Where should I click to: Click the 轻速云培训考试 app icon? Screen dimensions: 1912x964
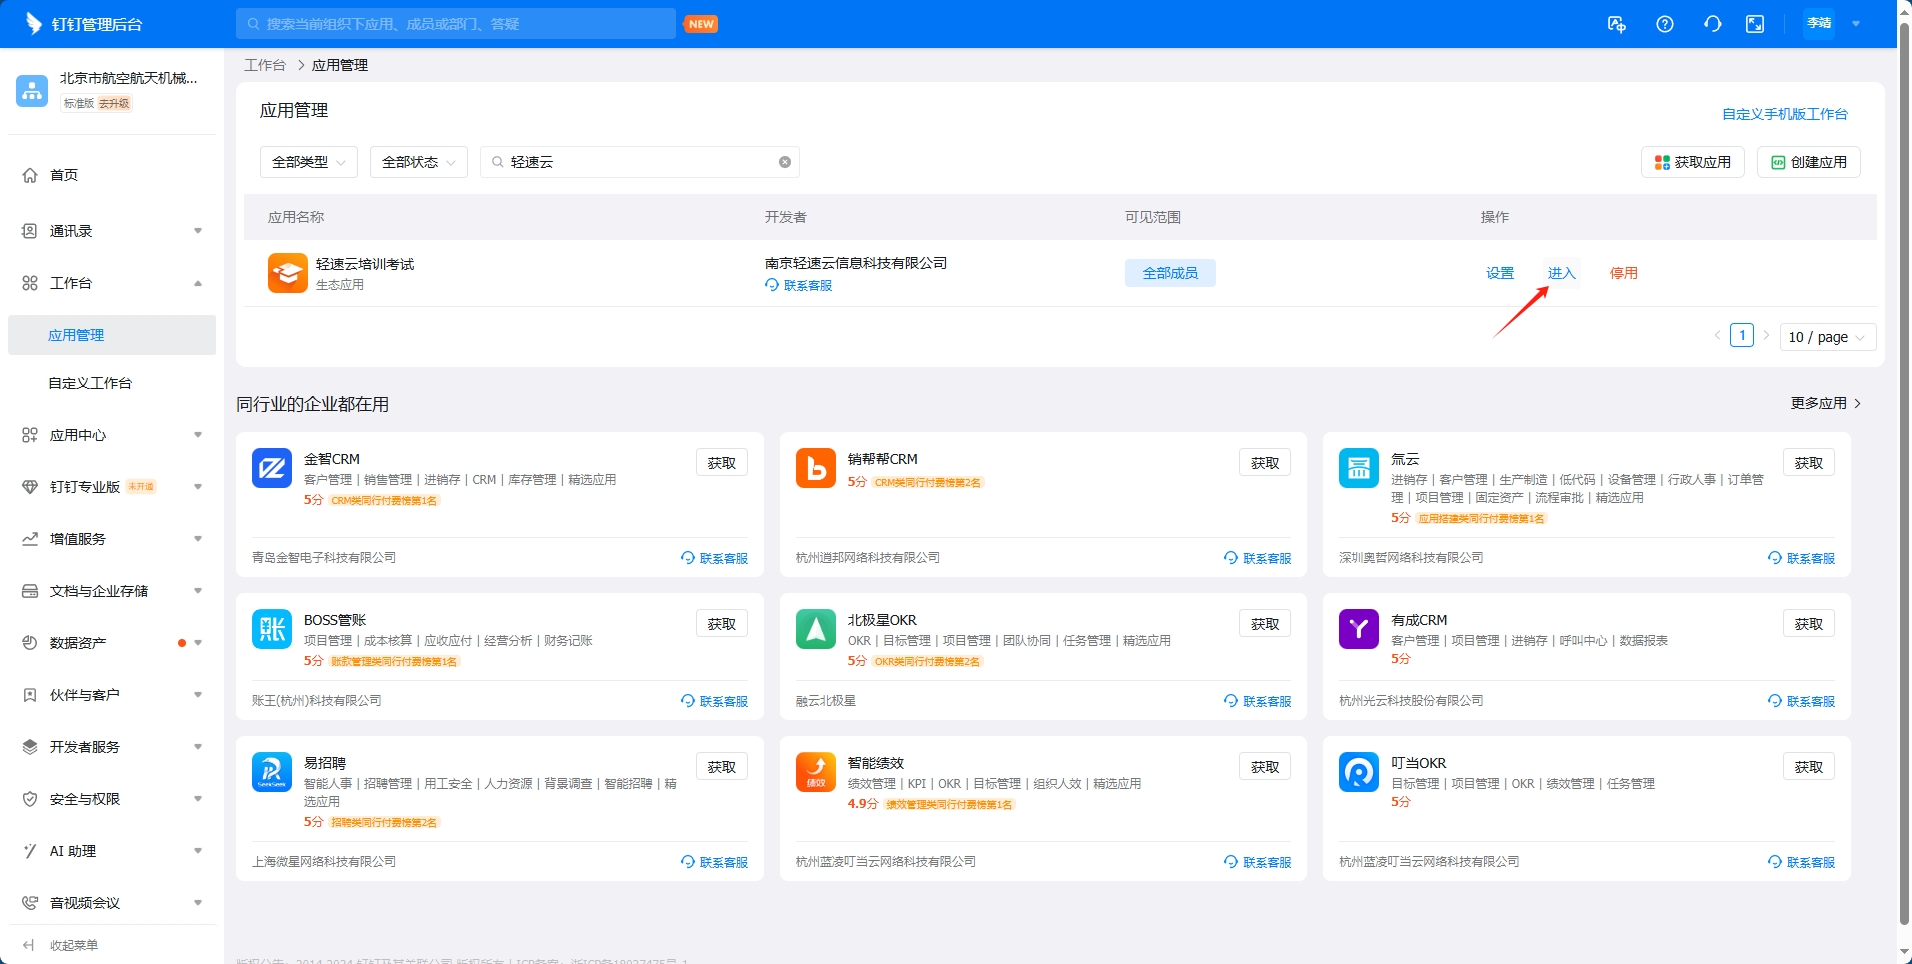288,273
